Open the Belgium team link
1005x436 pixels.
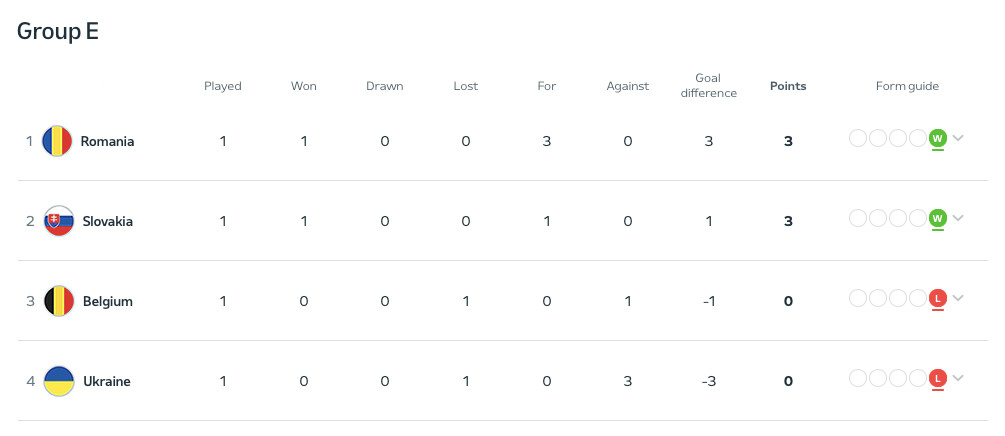(x=107, y=301)
